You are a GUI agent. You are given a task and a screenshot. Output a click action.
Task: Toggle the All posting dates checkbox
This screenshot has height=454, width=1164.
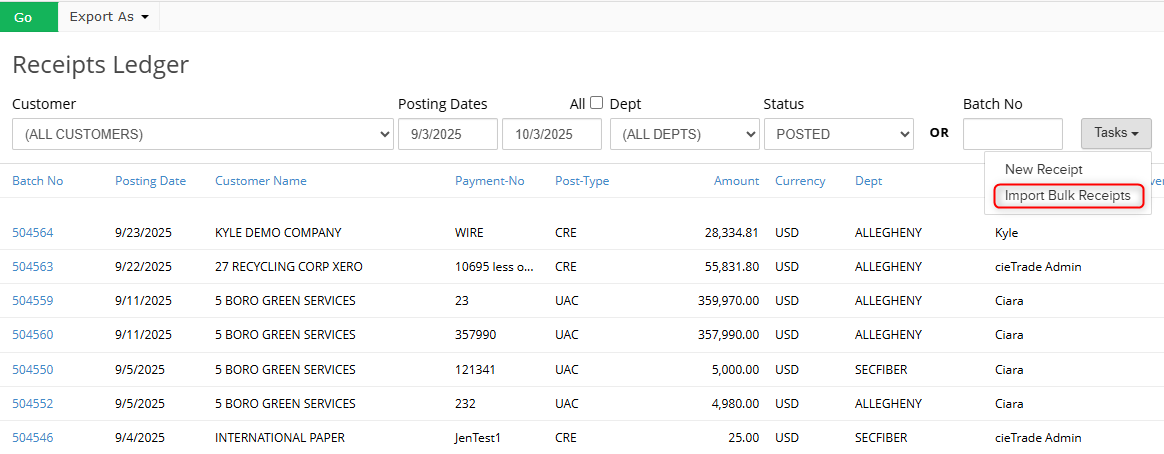[596, 104]
